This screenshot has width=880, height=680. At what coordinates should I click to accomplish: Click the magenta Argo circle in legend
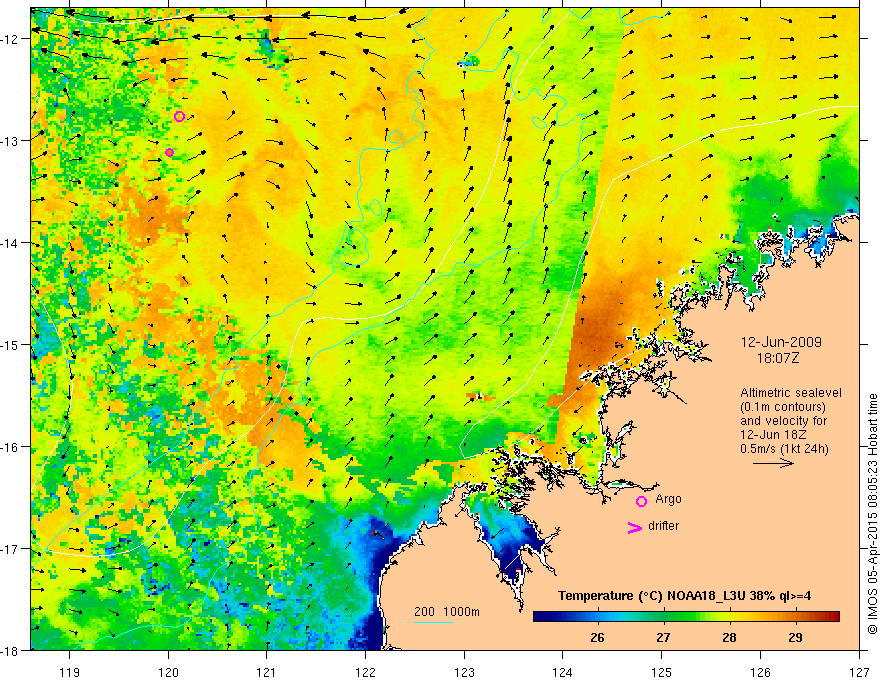[641, 501]
